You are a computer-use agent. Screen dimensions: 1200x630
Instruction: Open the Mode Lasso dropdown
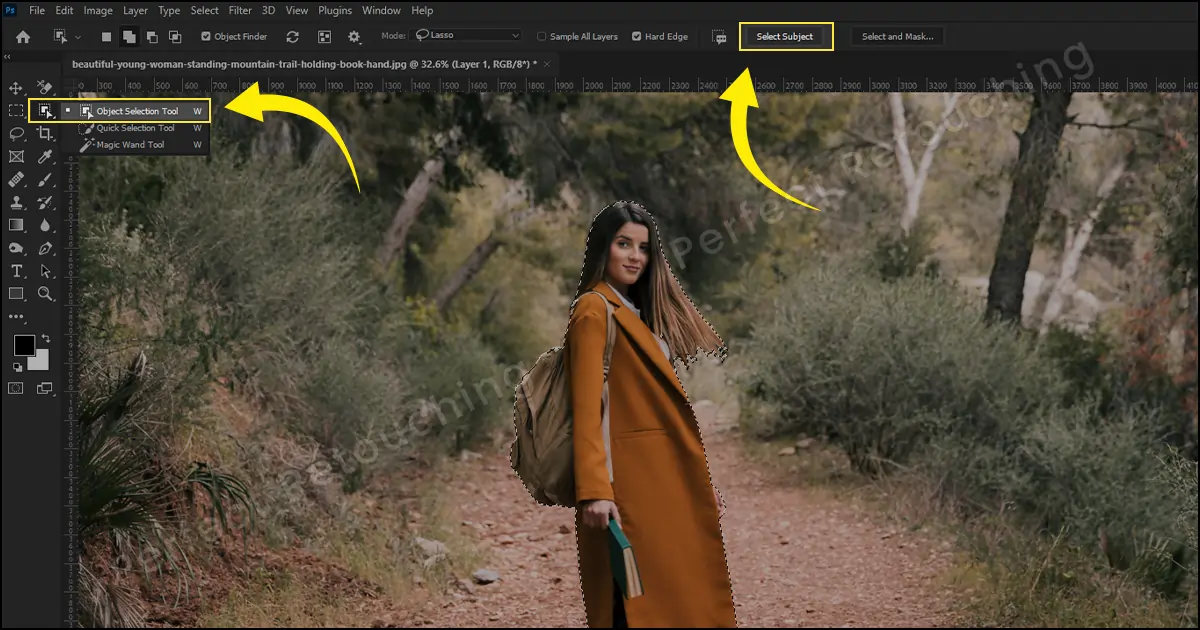coord(466,36)
